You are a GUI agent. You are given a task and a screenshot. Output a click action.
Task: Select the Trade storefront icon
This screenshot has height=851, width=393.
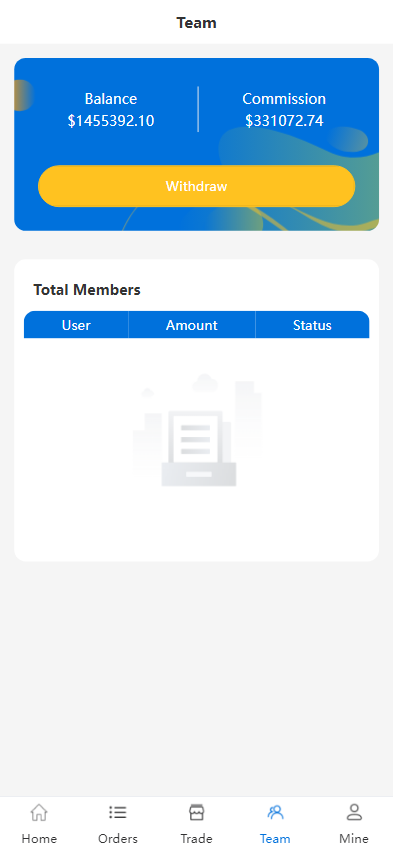click(196, 812)
